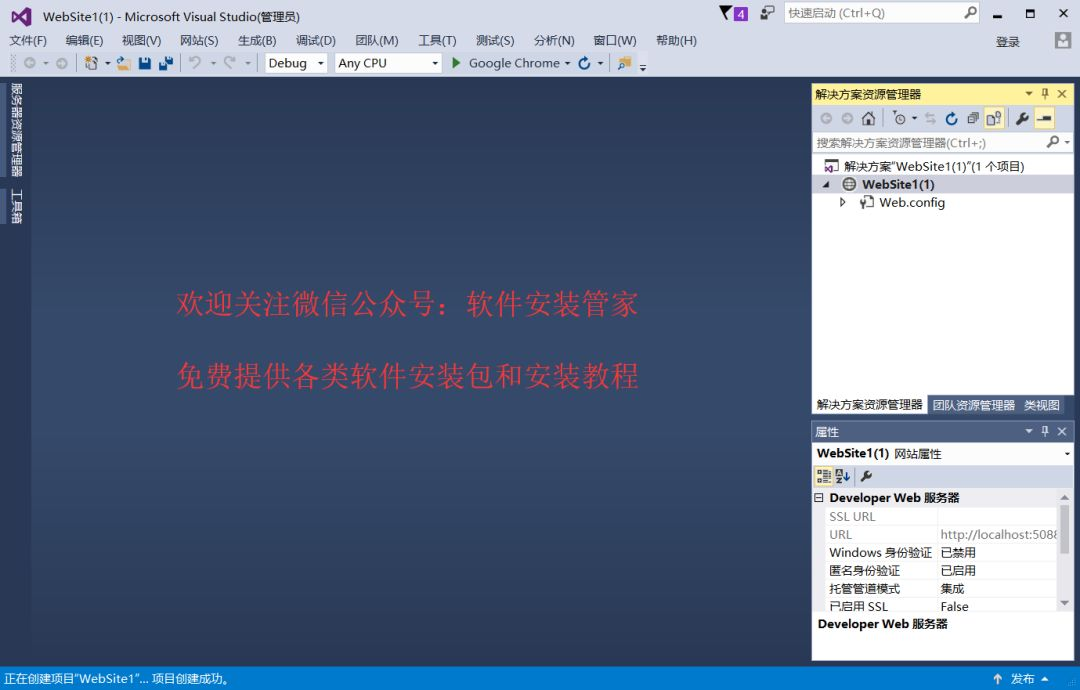Click the Undo arrow icon
Screen dimensions: 1080x690
click(195, 63)
